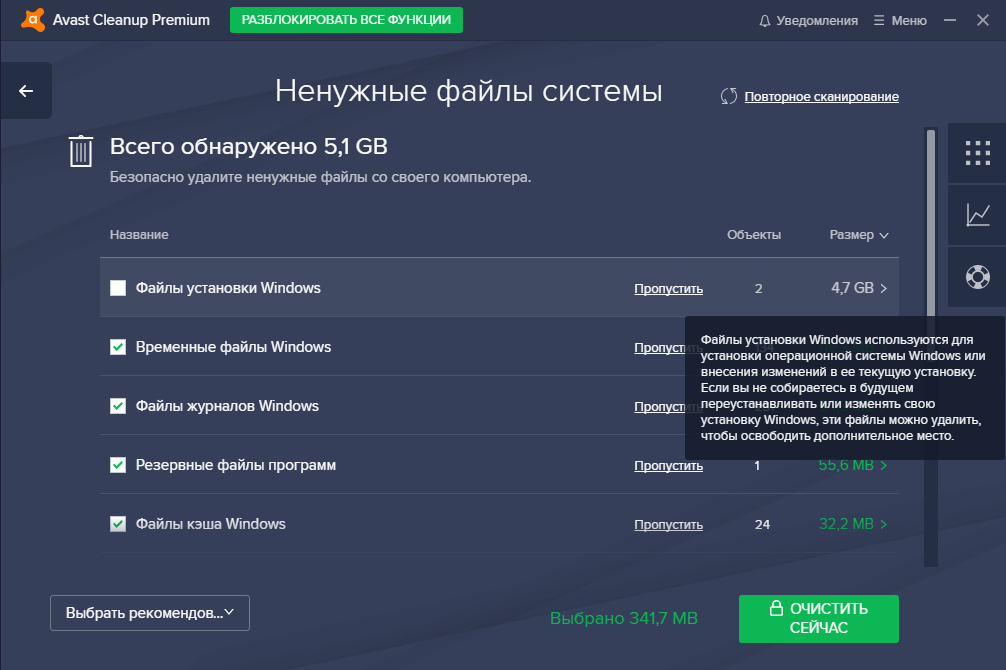Expand the 4,7 GB row chevron
The image size is (1006, 670).
(883, 289)
